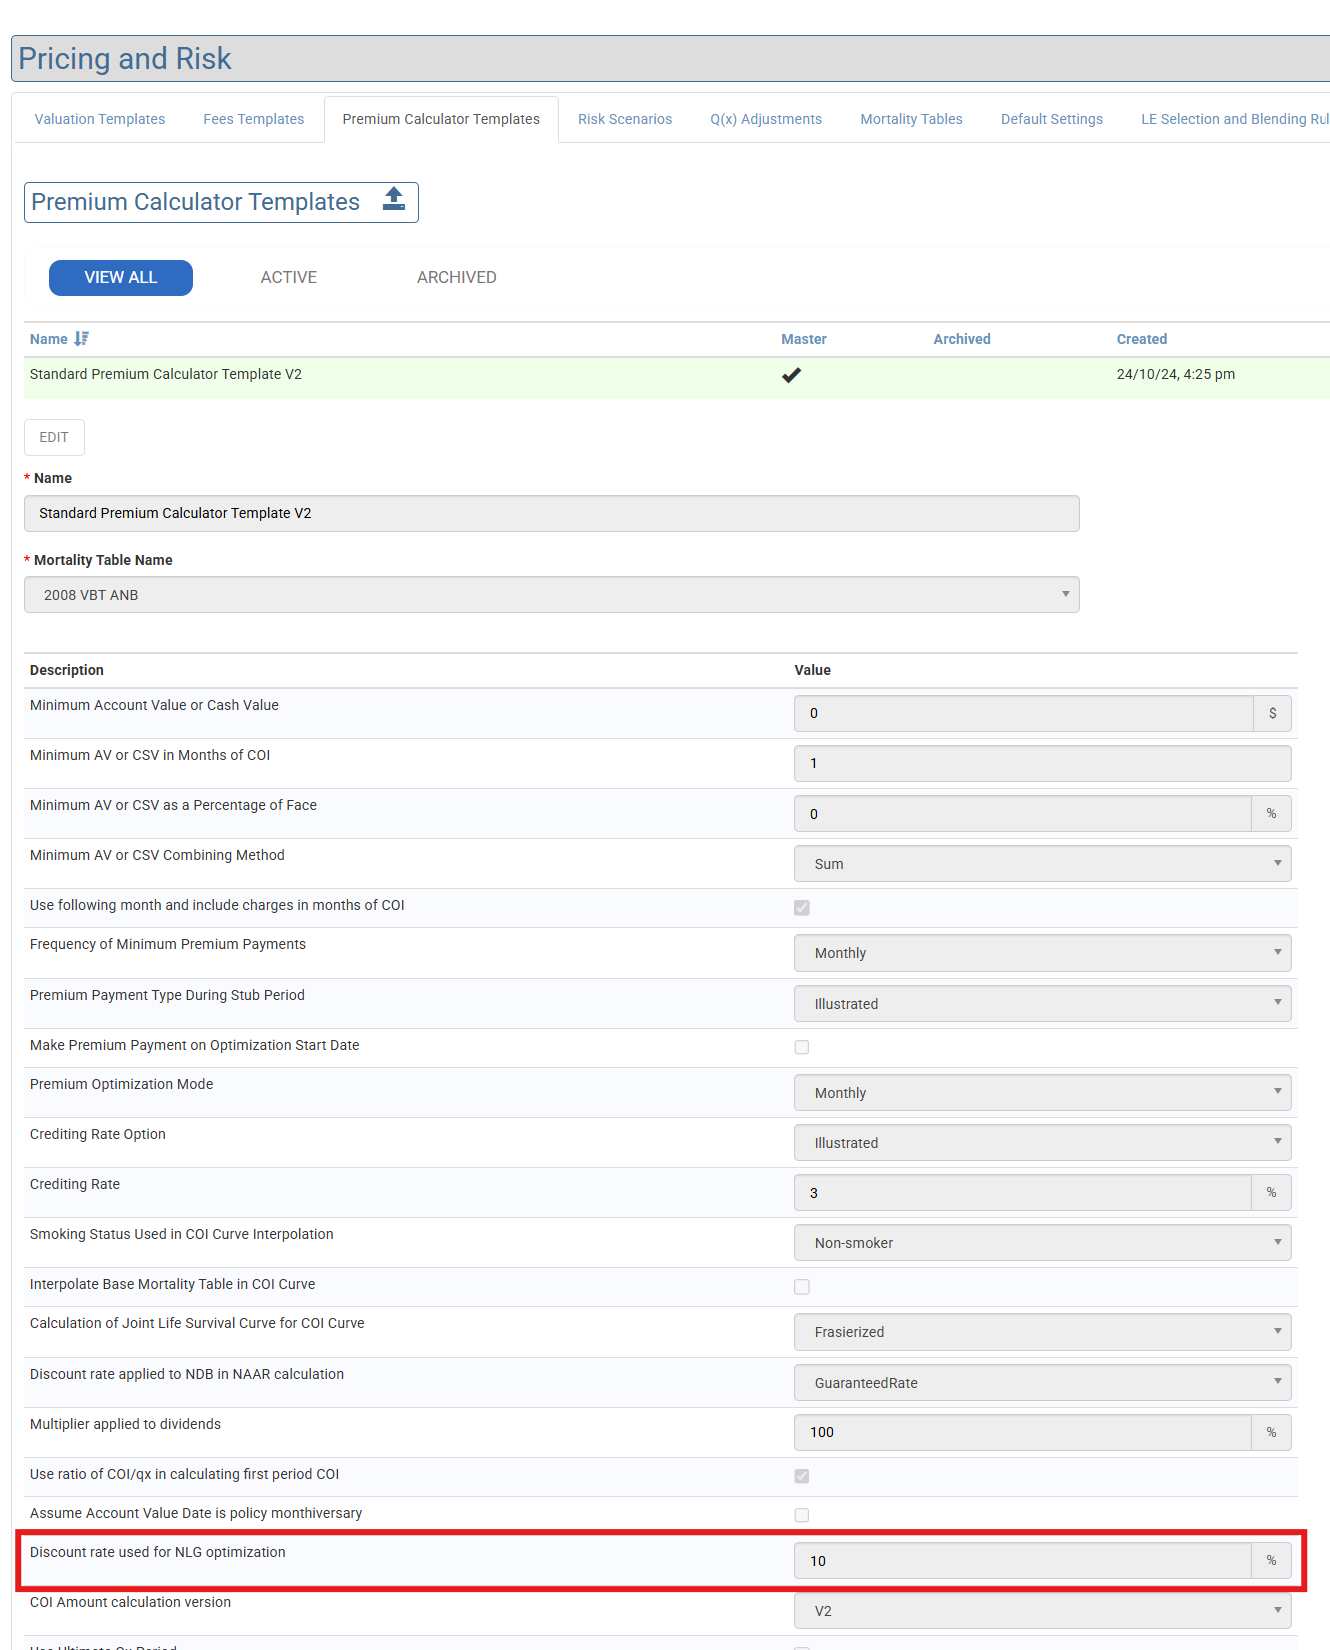
Task: Open the Mortality Table Name dropdown
Action: 551,595
